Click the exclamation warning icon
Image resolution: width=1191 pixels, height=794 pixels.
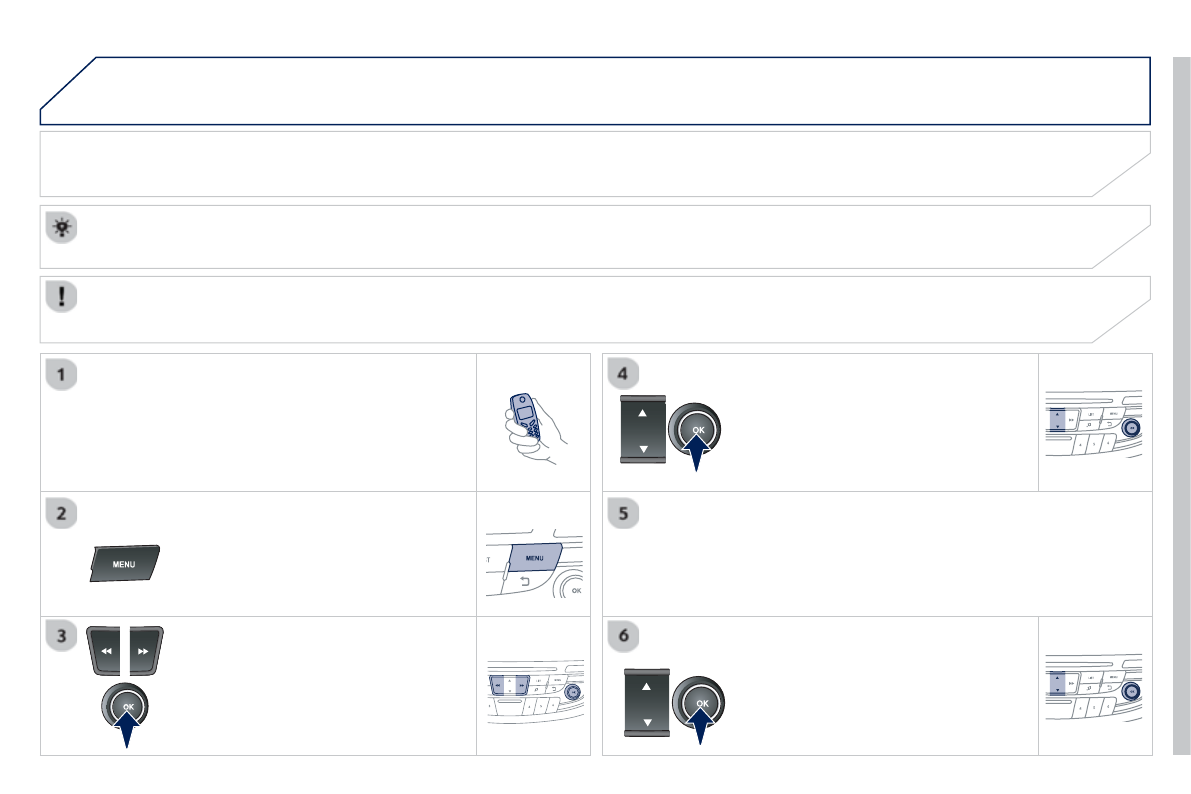pos(62,297)
